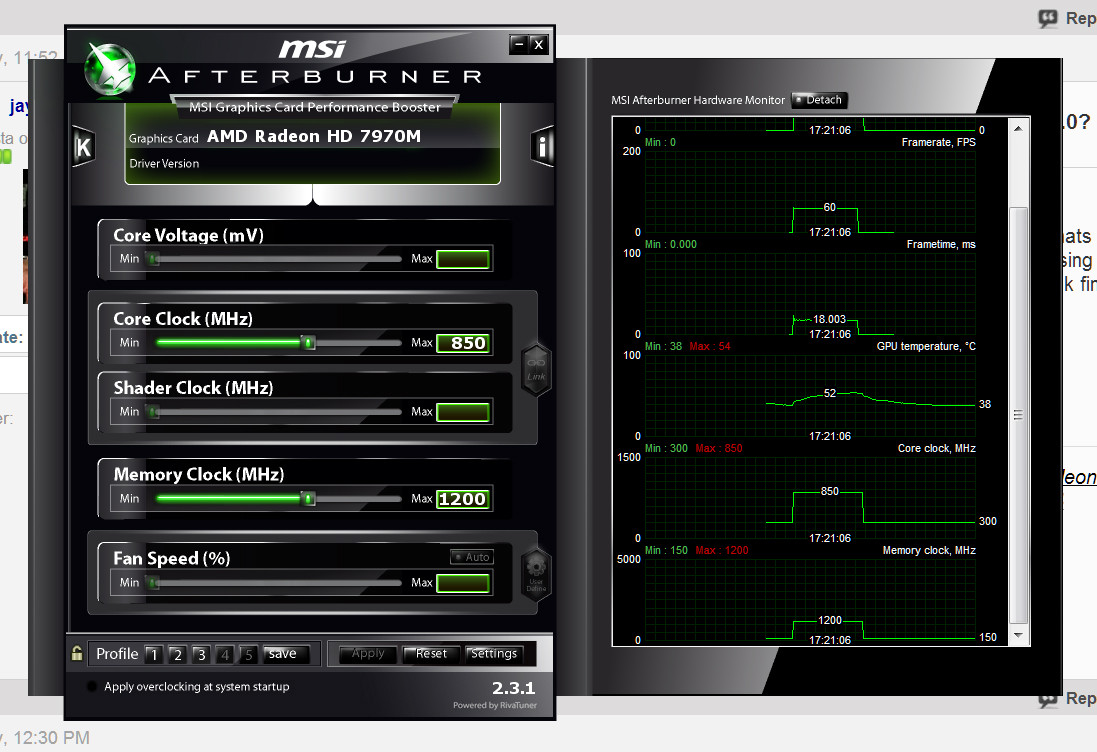Close the Afterburner window

(538, 44)
